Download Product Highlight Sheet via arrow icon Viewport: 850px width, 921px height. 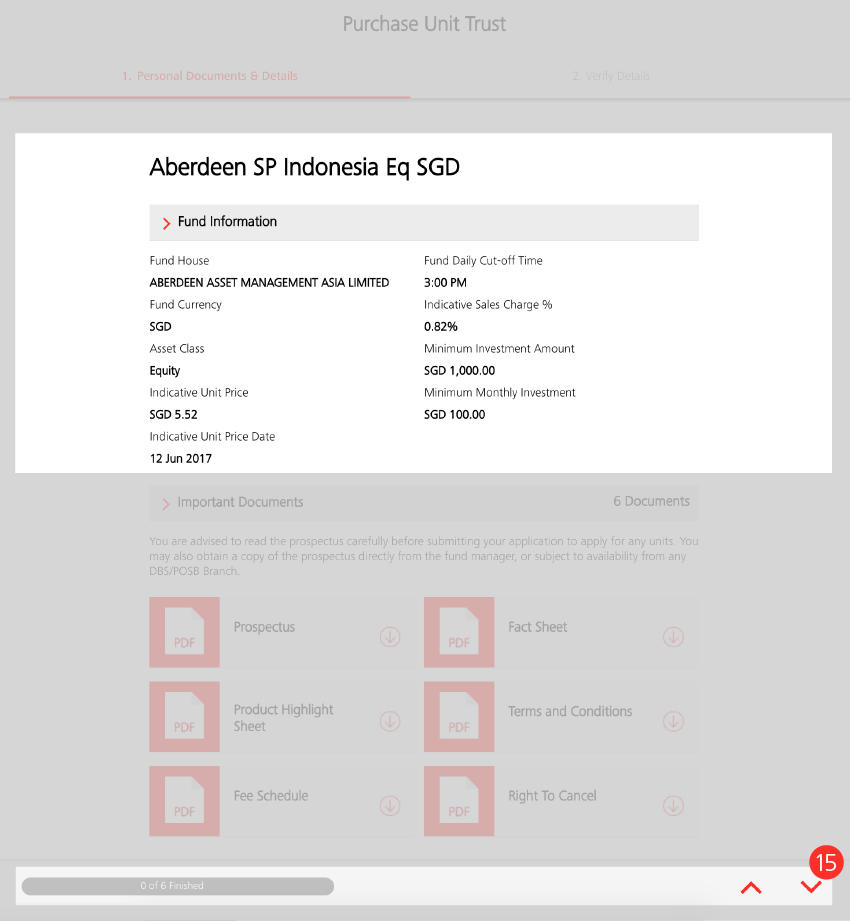coord(390,721)
